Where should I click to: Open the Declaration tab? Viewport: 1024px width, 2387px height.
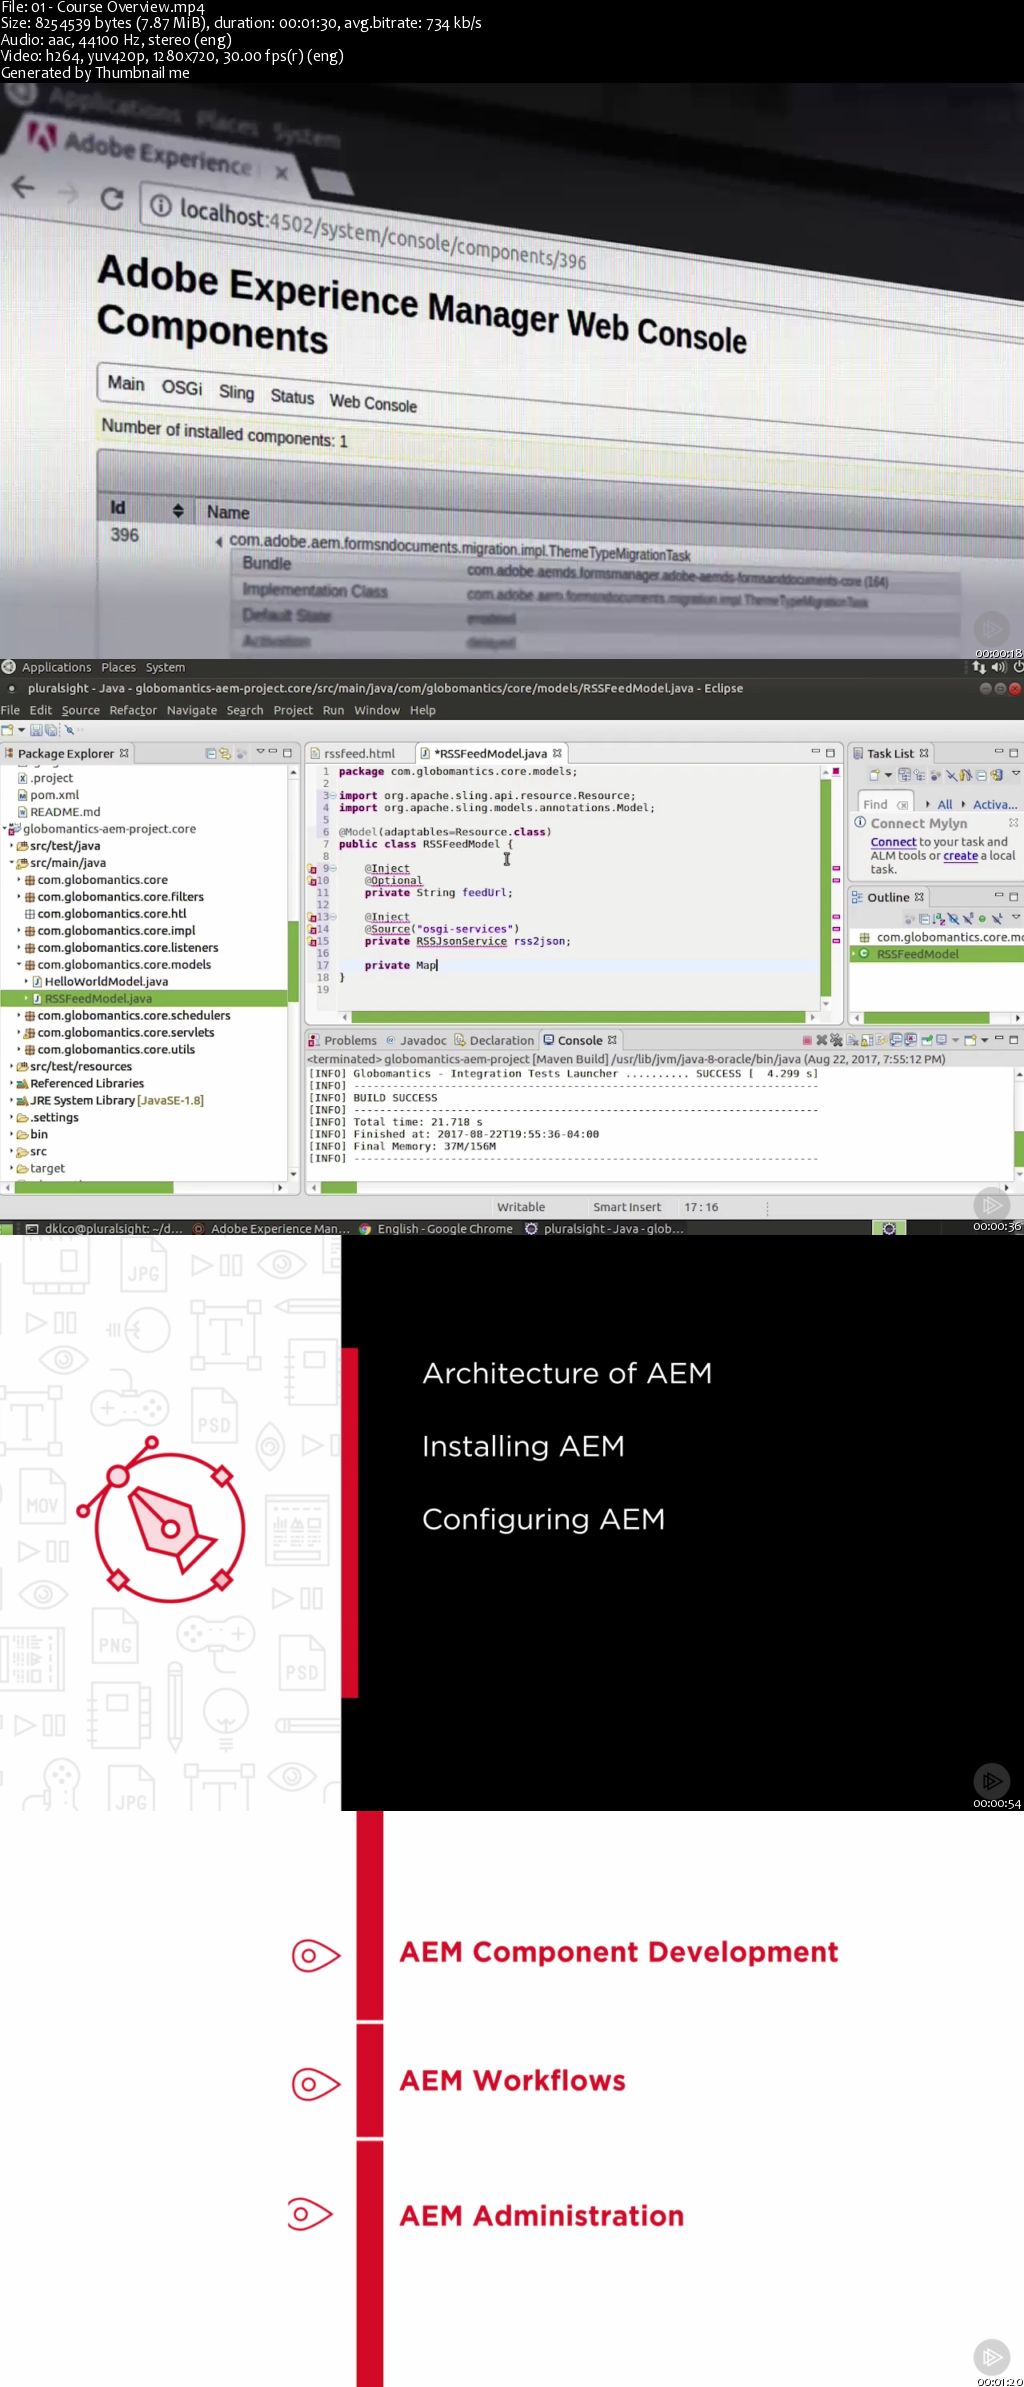pos(494,1040)
